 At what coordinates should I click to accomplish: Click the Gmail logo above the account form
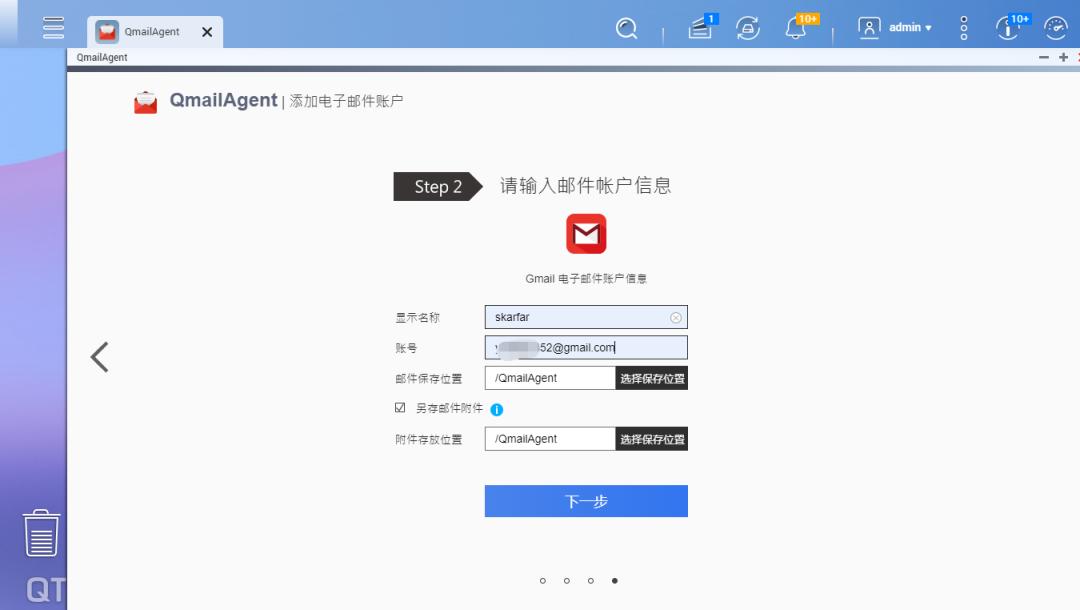[x=586, y=233]
